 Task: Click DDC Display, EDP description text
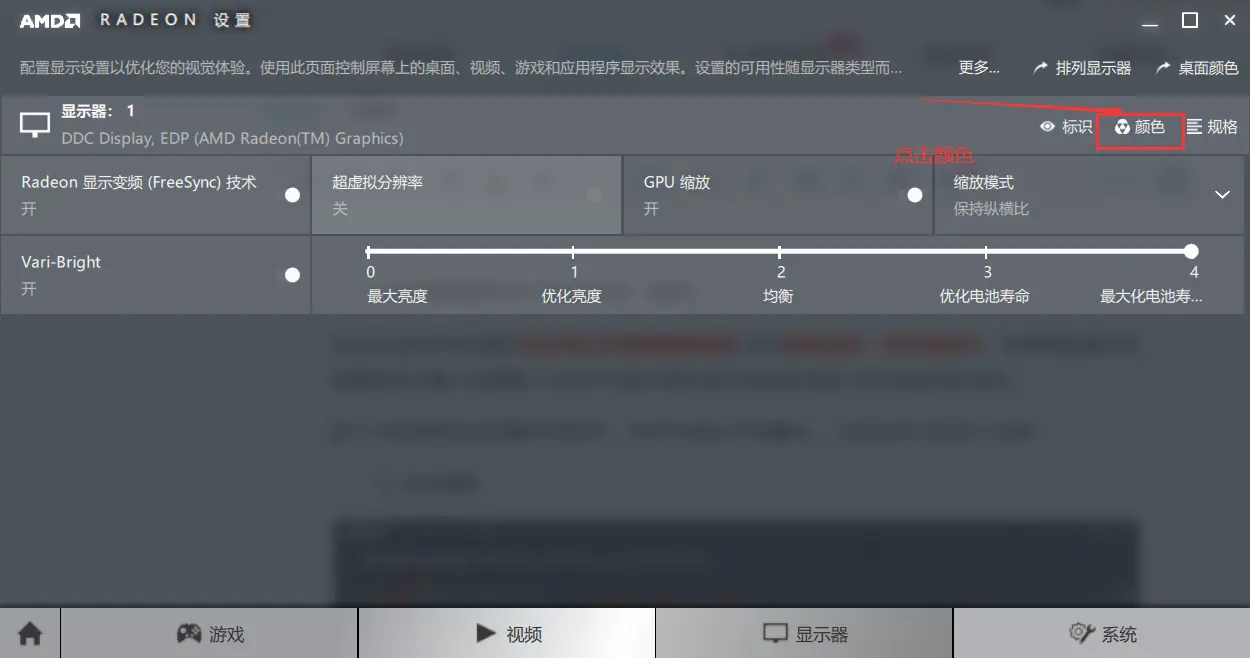tap(232, 138)
